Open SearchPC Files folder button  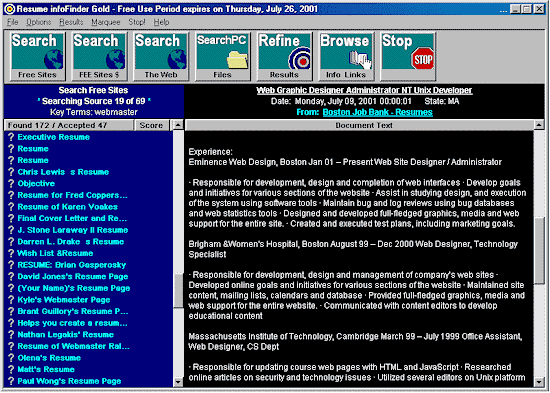point(222,56)
